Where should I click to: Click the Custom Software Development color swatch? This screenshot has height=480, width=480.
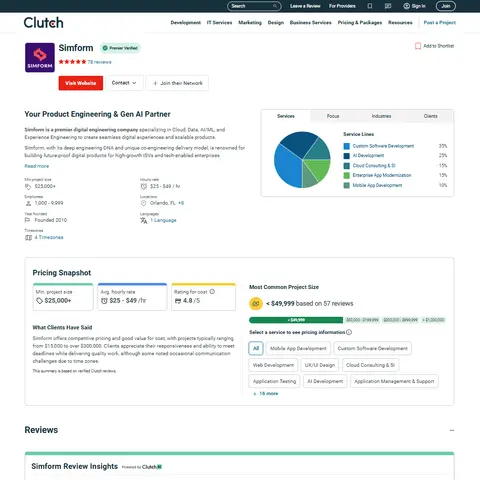[x=347, y=146]
